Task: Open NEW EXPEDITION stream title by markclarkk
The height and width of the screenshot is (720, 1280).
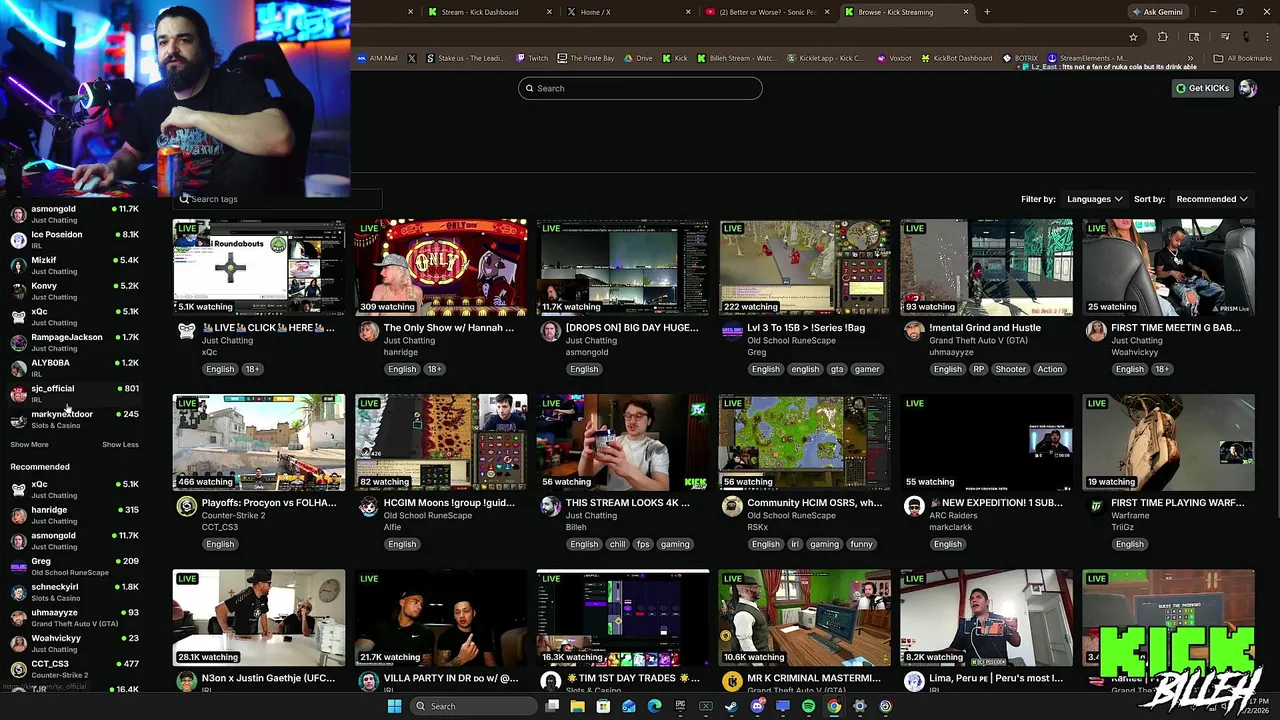Action: point(996,503)
